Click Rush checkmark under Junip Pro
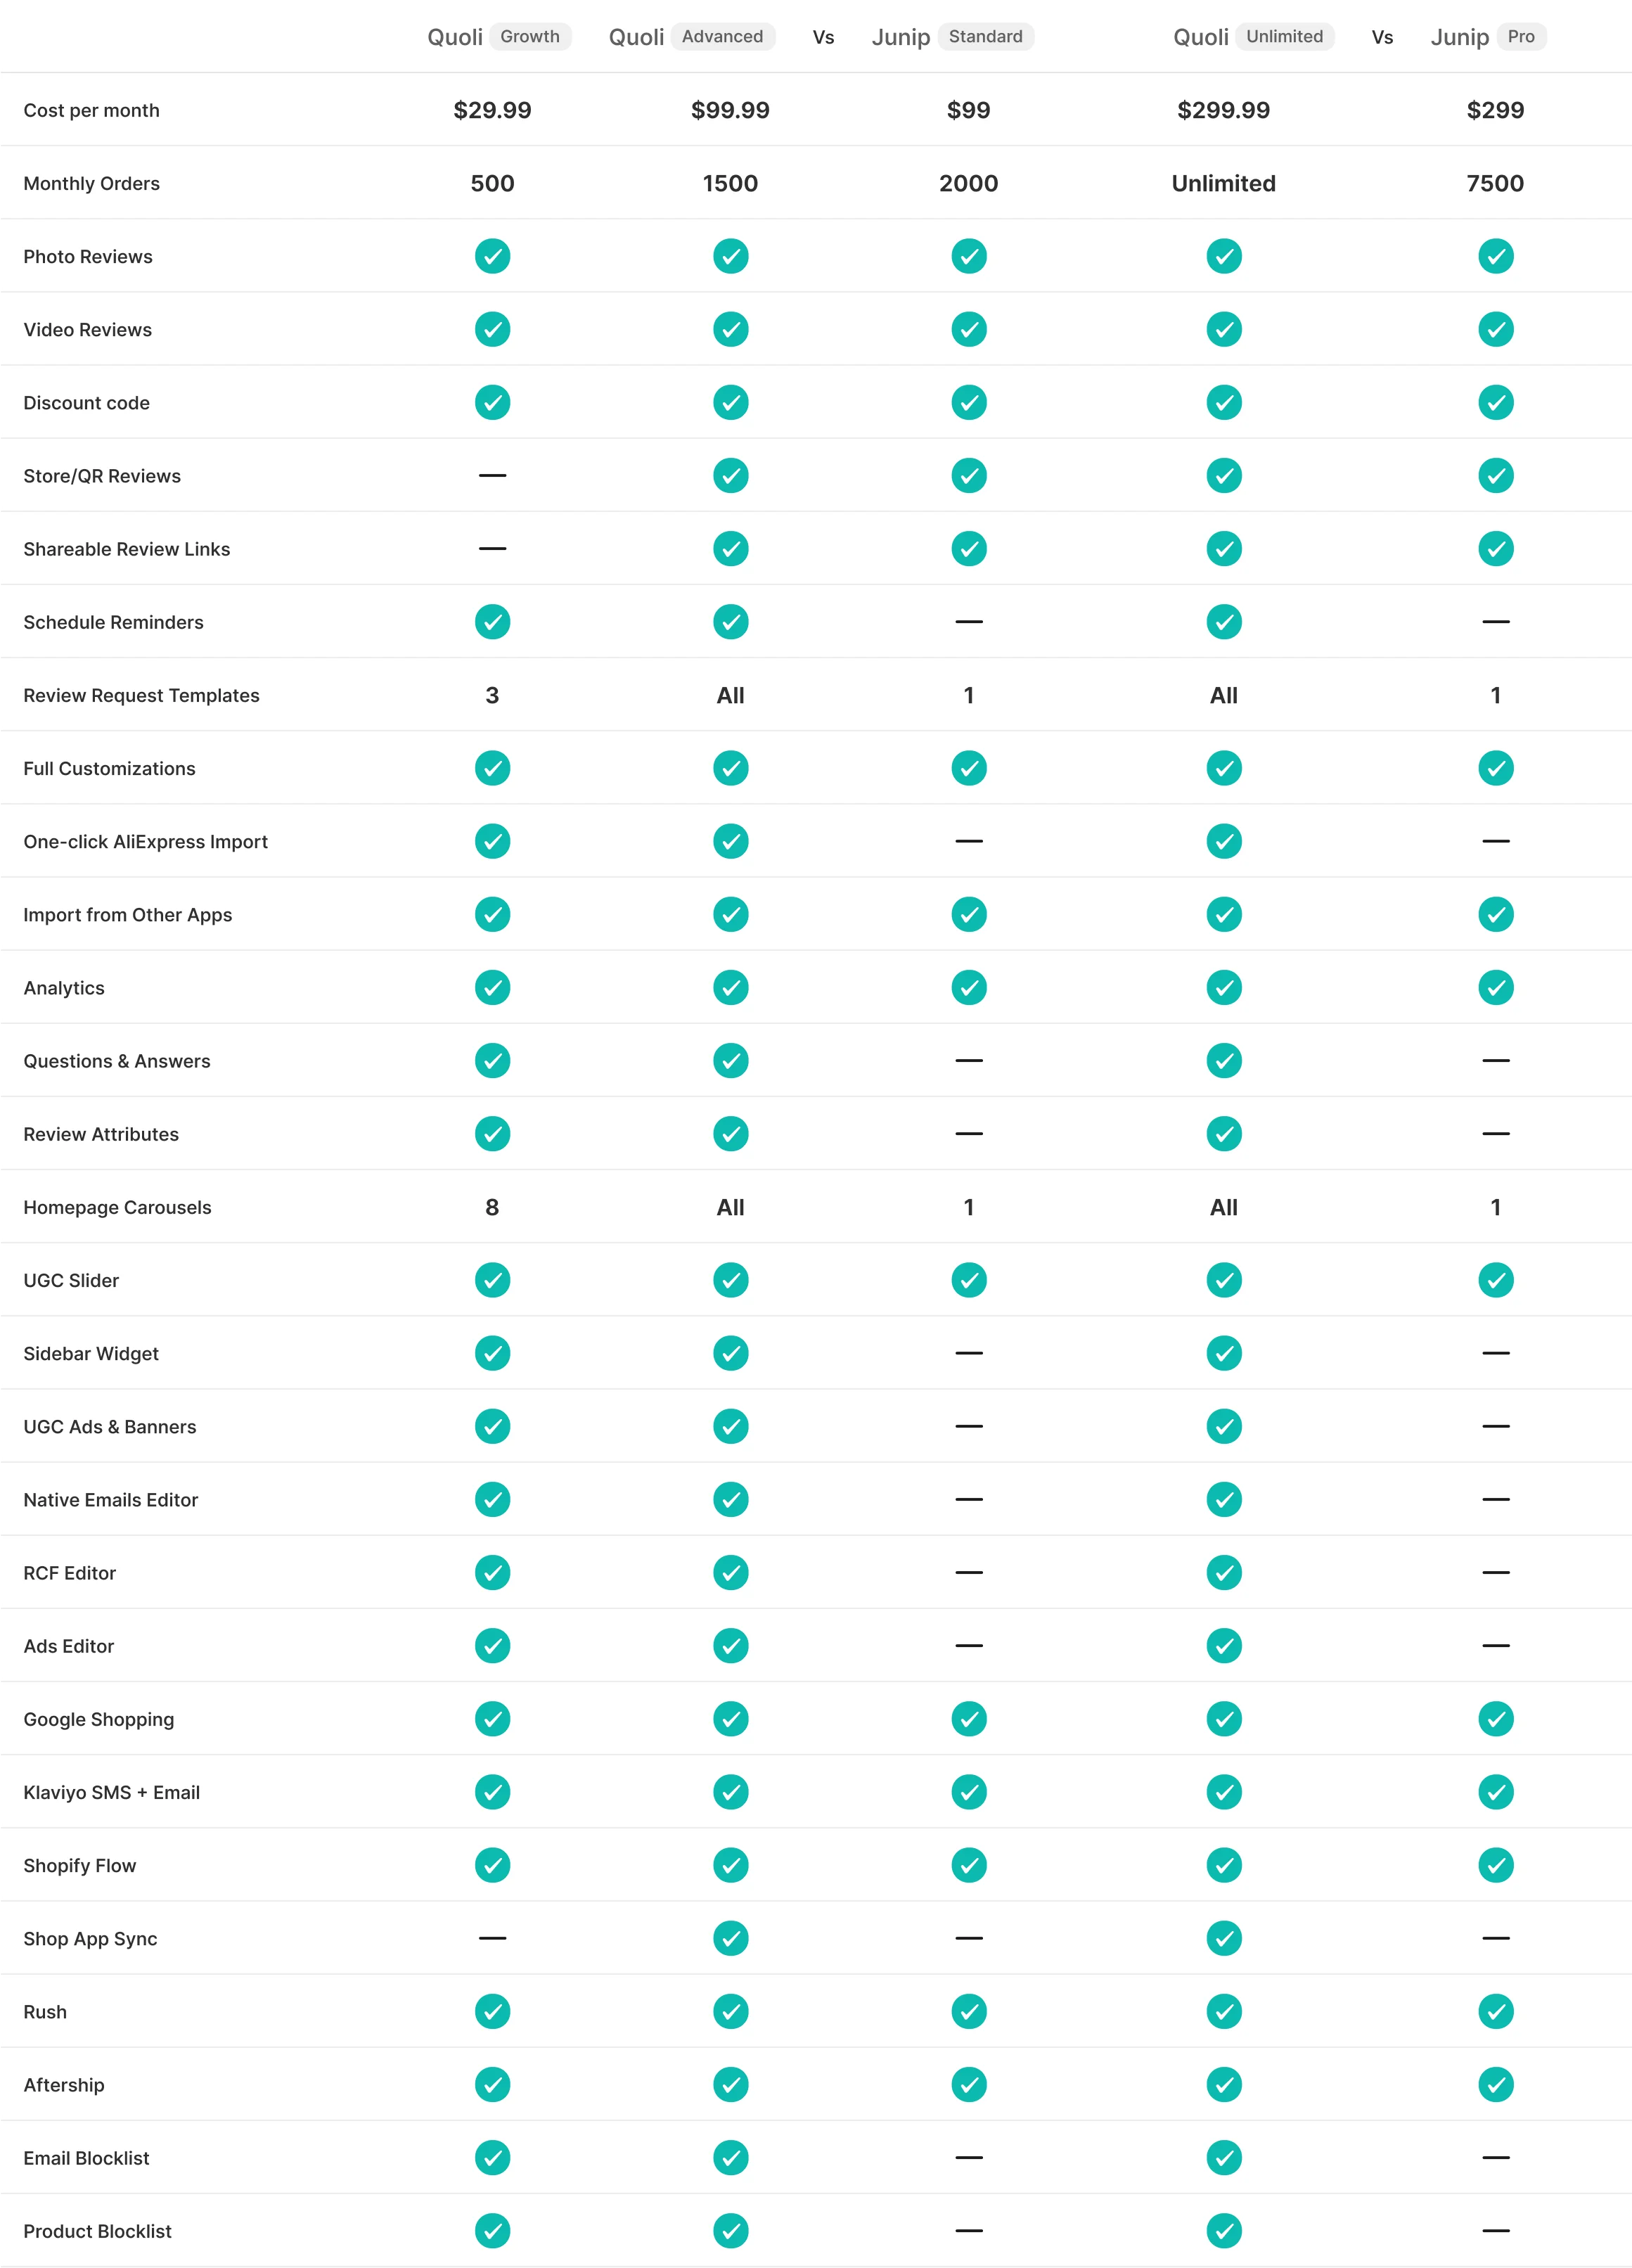The height and width of the screenshot is (2268, 1632). tap(1495, 2011)
